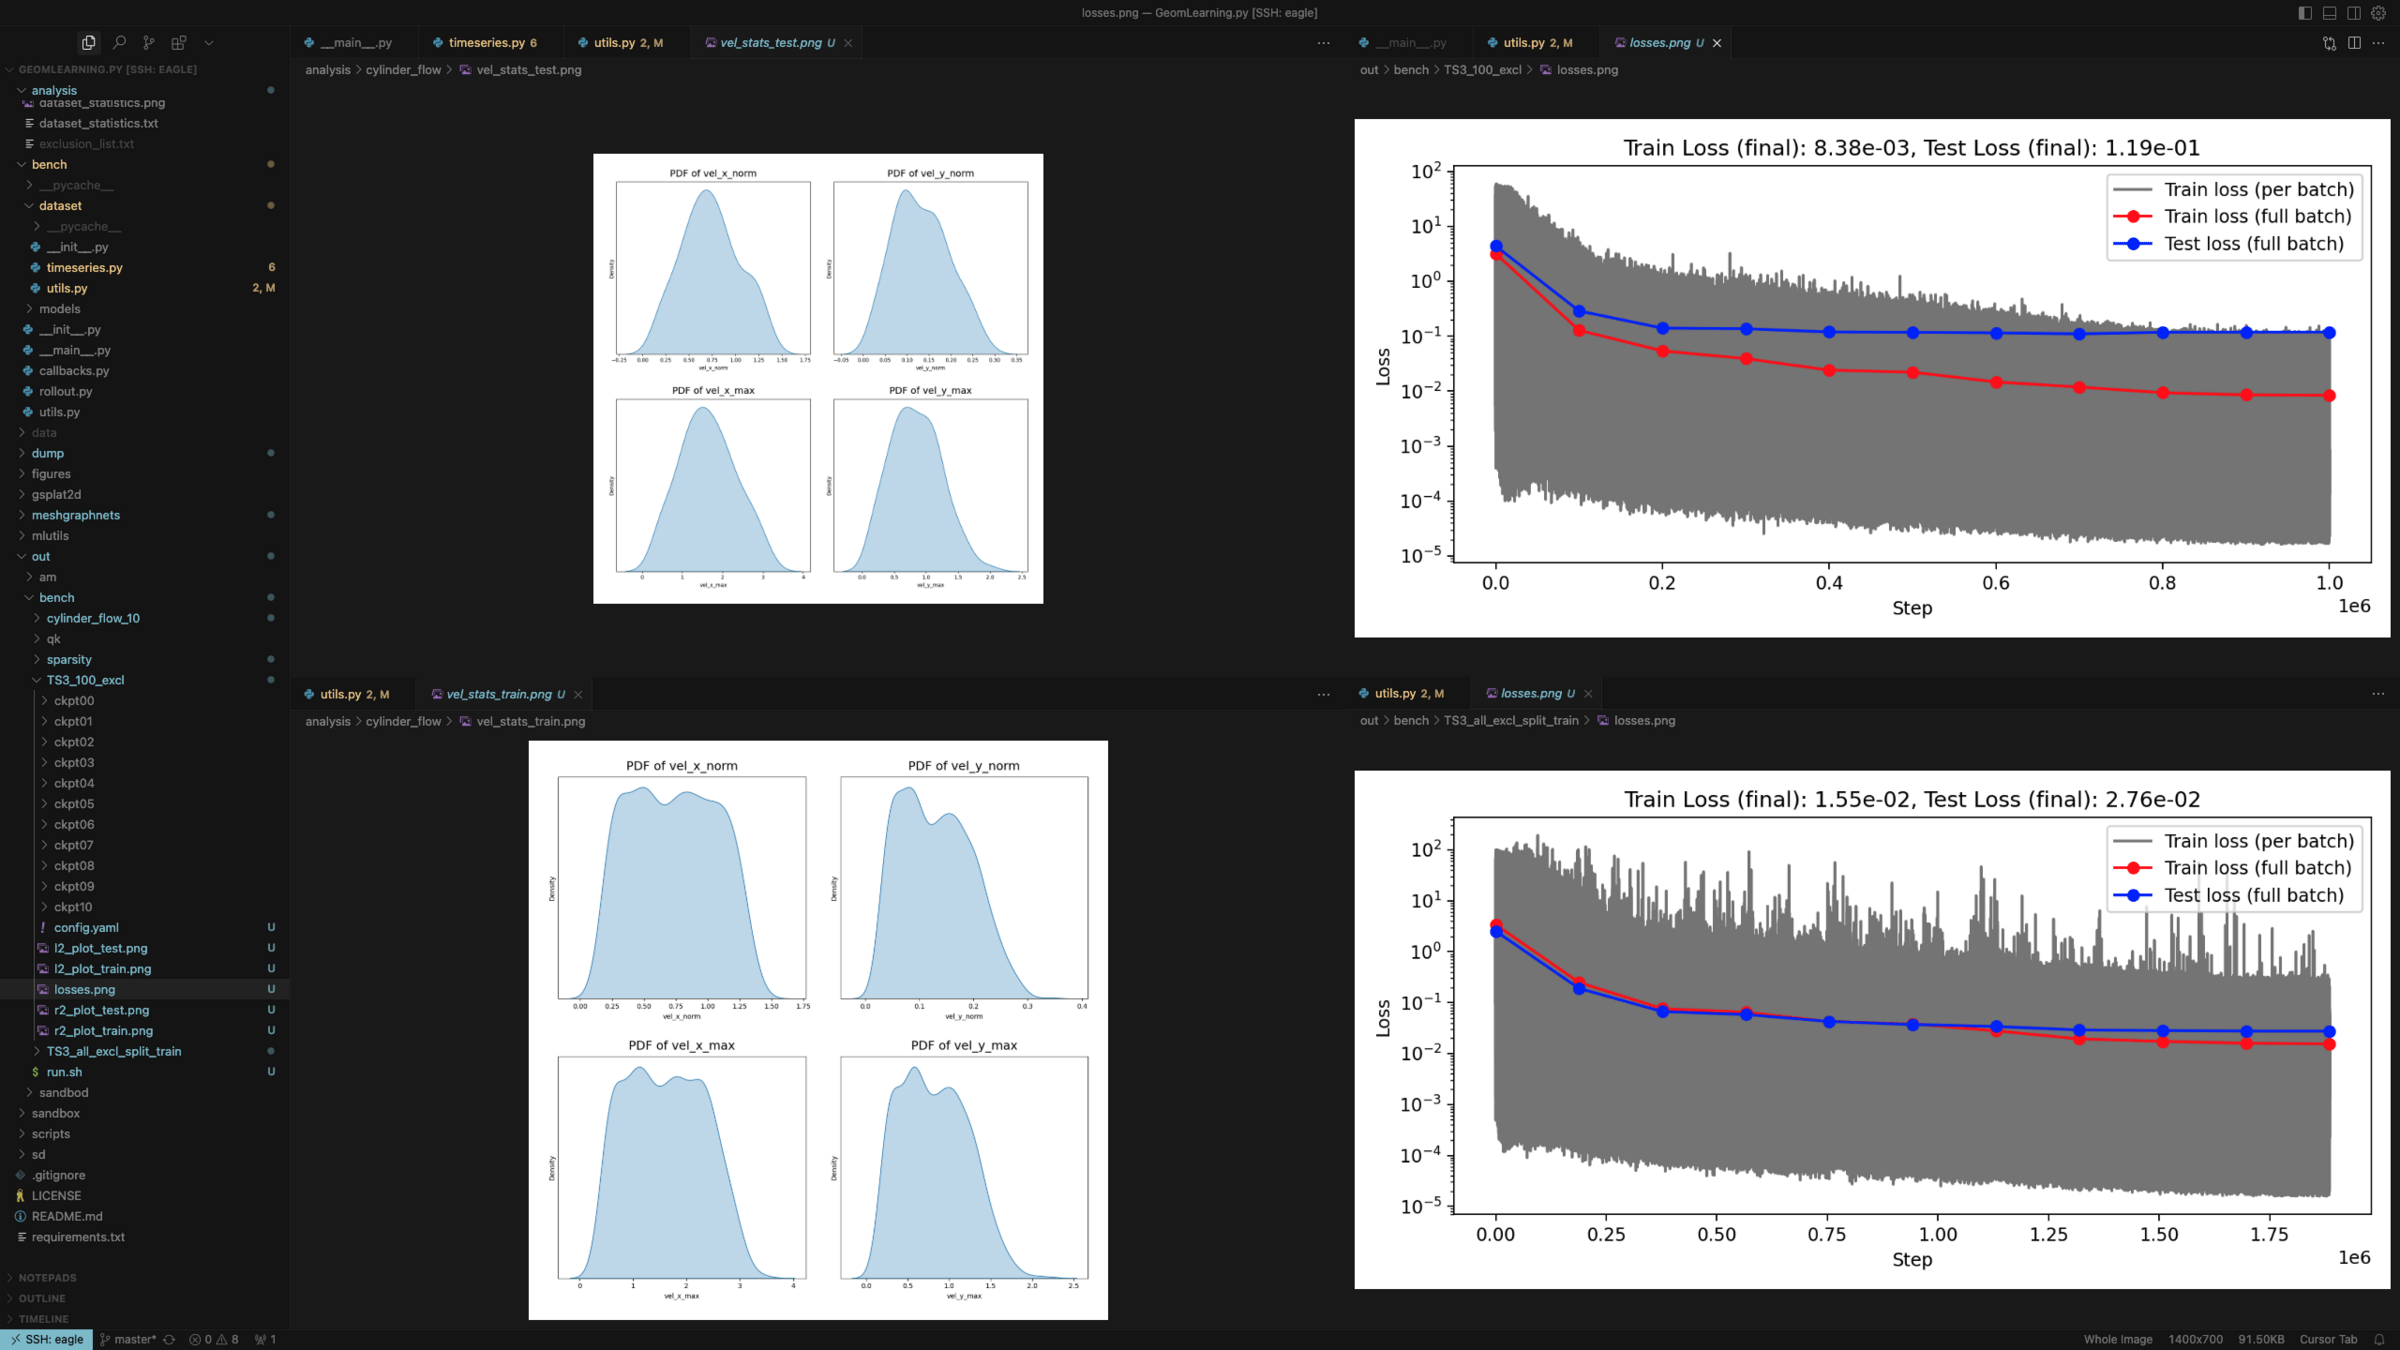Collapse the TS3_100_excl folder
Viewport: 2400px width, 1350px height.
point(85,680)
